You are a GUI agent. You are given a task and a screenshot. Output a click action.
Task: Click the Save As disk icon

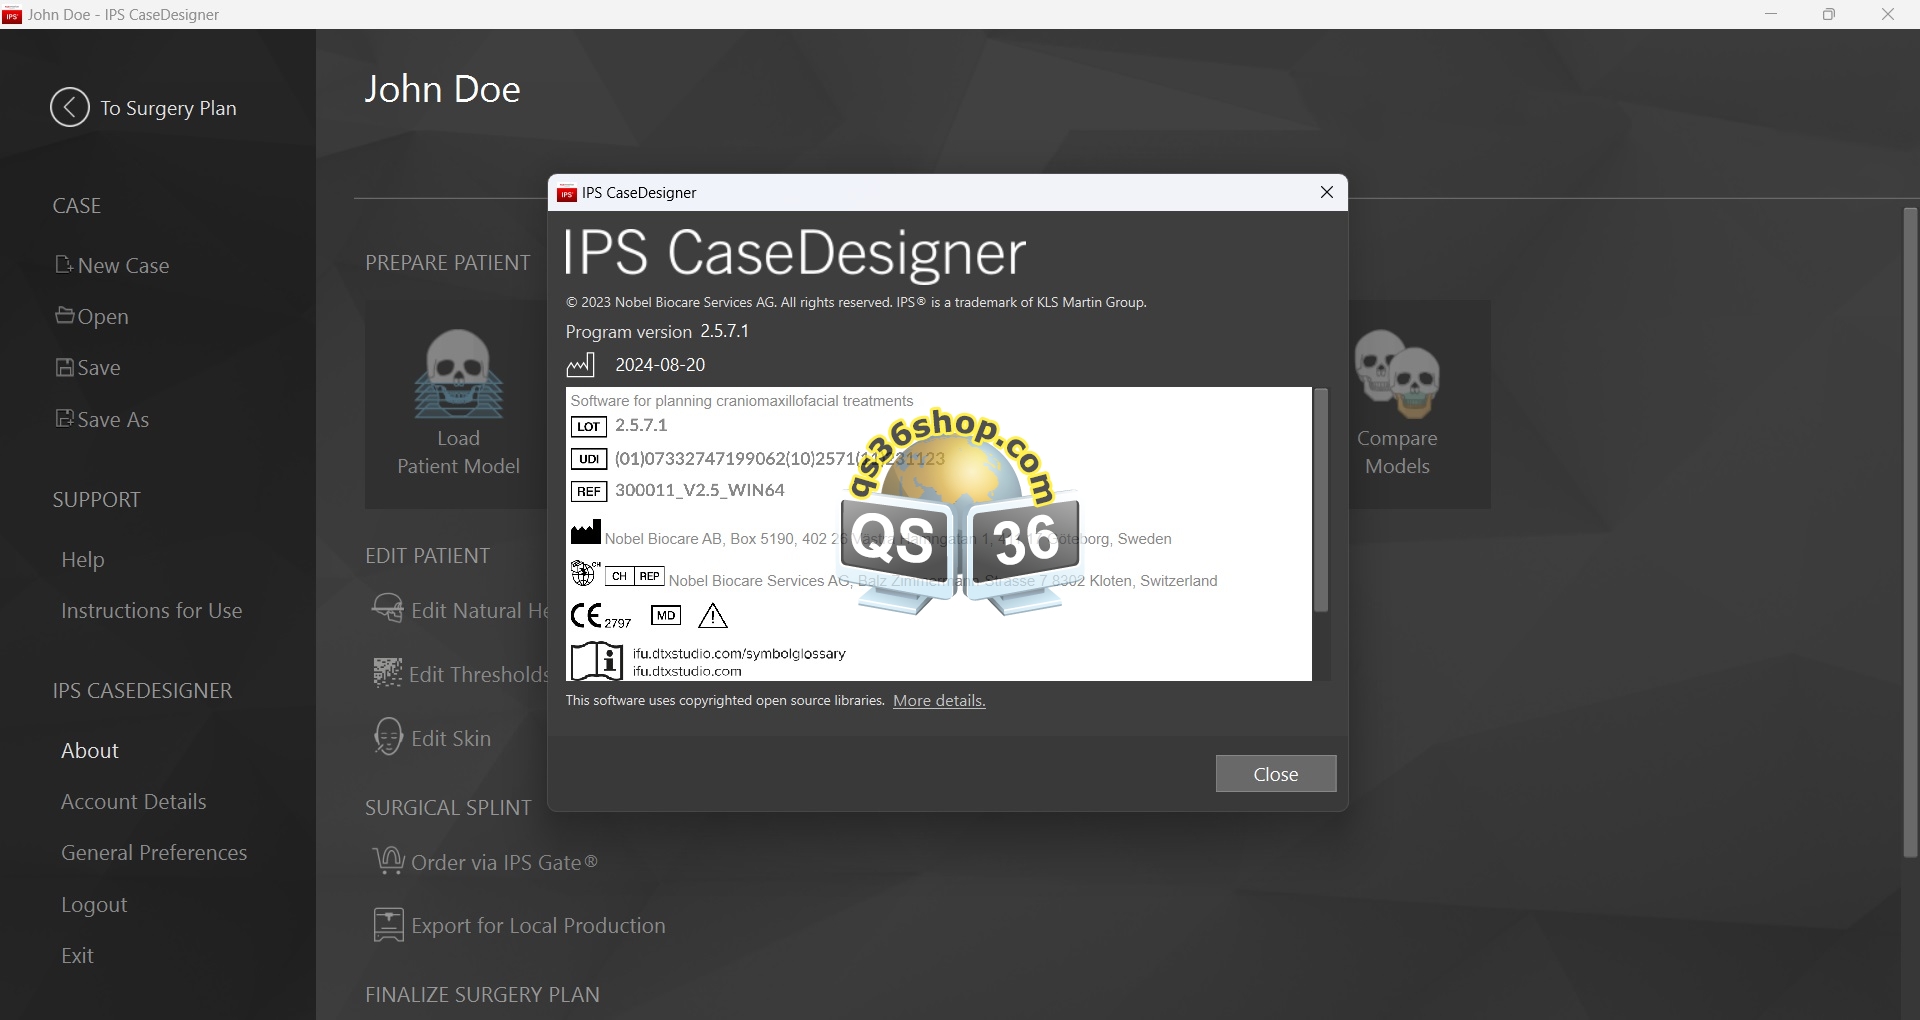click(x=65, y=418)
